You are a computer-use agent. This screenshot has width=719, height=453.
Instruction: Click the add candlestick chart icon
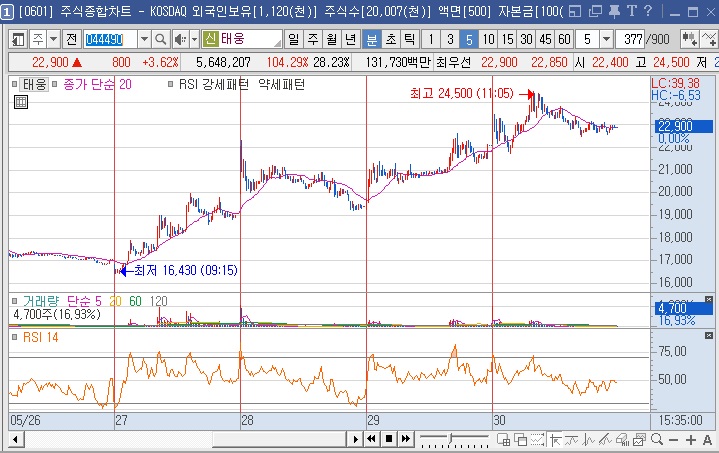(x=689, y=39)
